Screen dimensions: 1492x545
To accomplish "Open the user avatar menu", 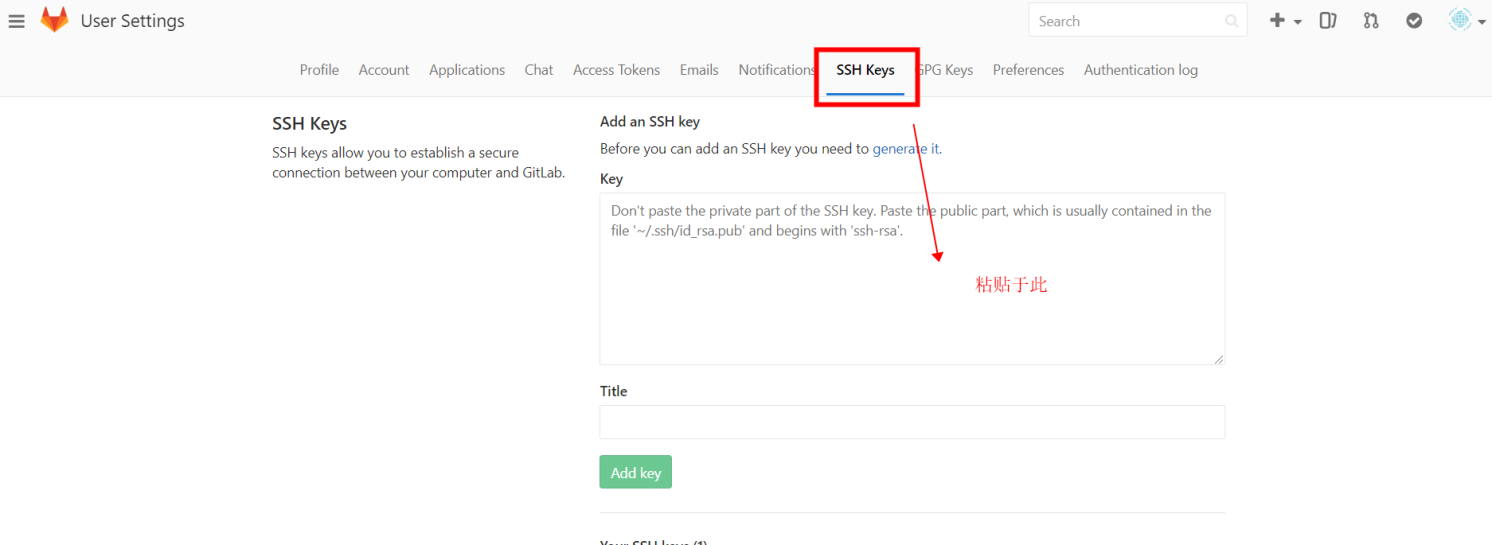I will coord(1467,20).
